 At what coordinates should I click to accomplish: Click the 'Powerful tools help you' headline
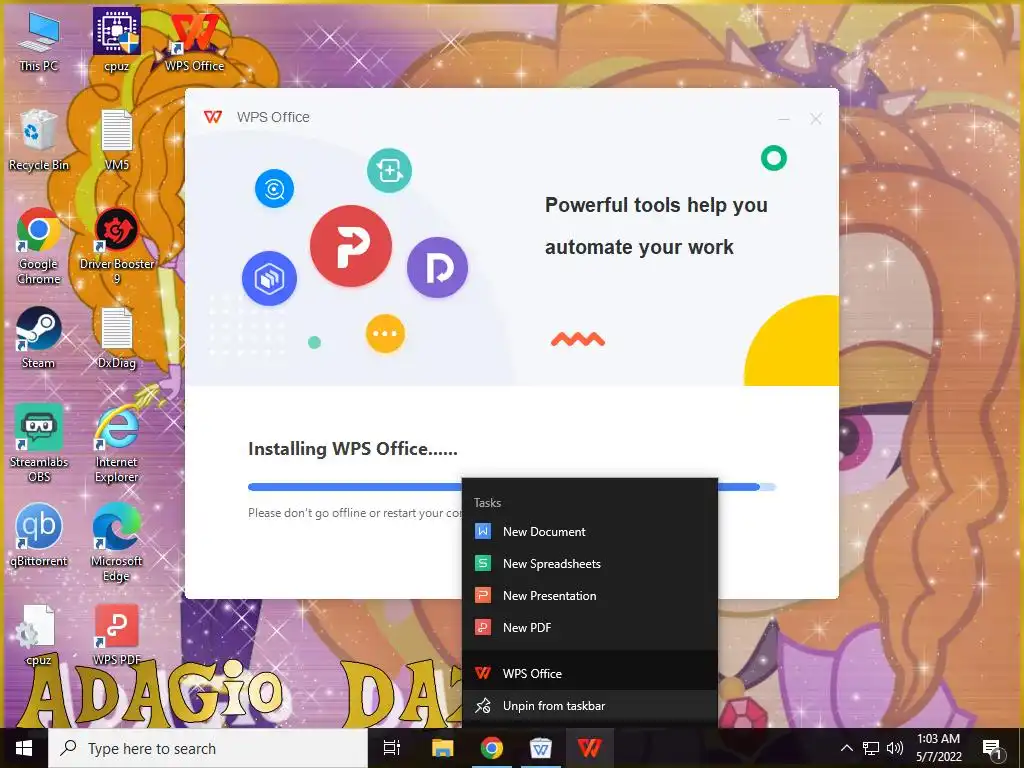coord(656,205)
